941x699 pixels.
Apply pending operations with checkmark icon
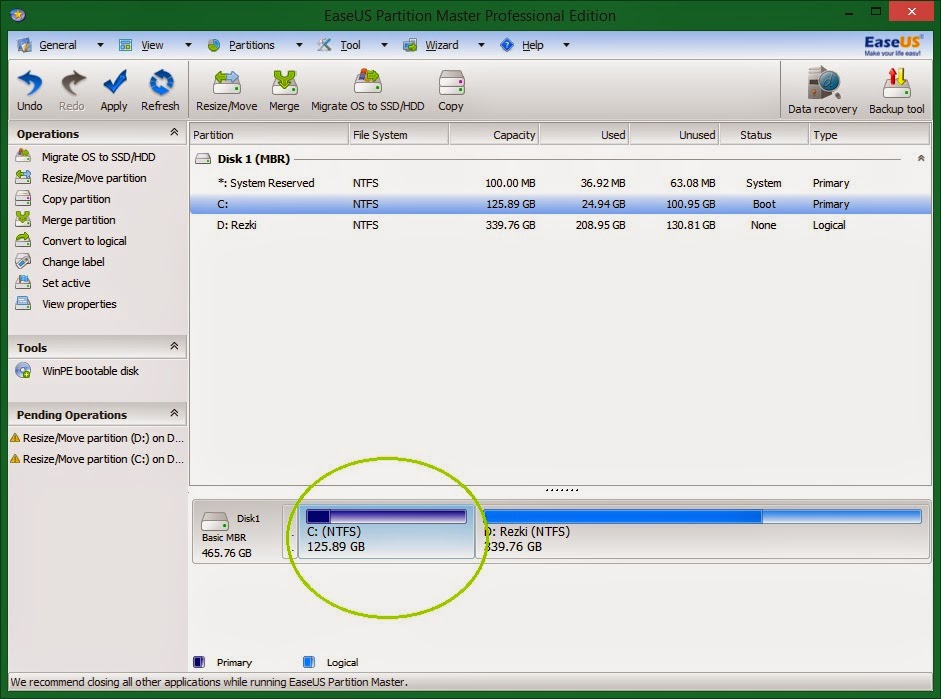pos(114,83)
